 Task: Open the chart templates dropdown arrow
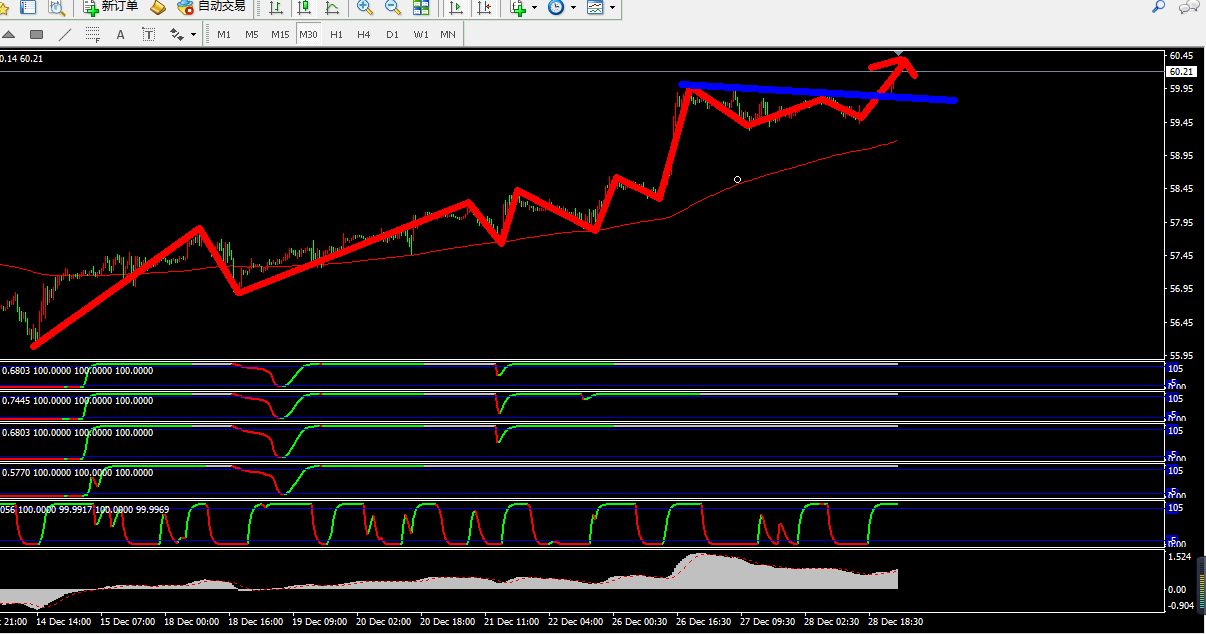612,8
